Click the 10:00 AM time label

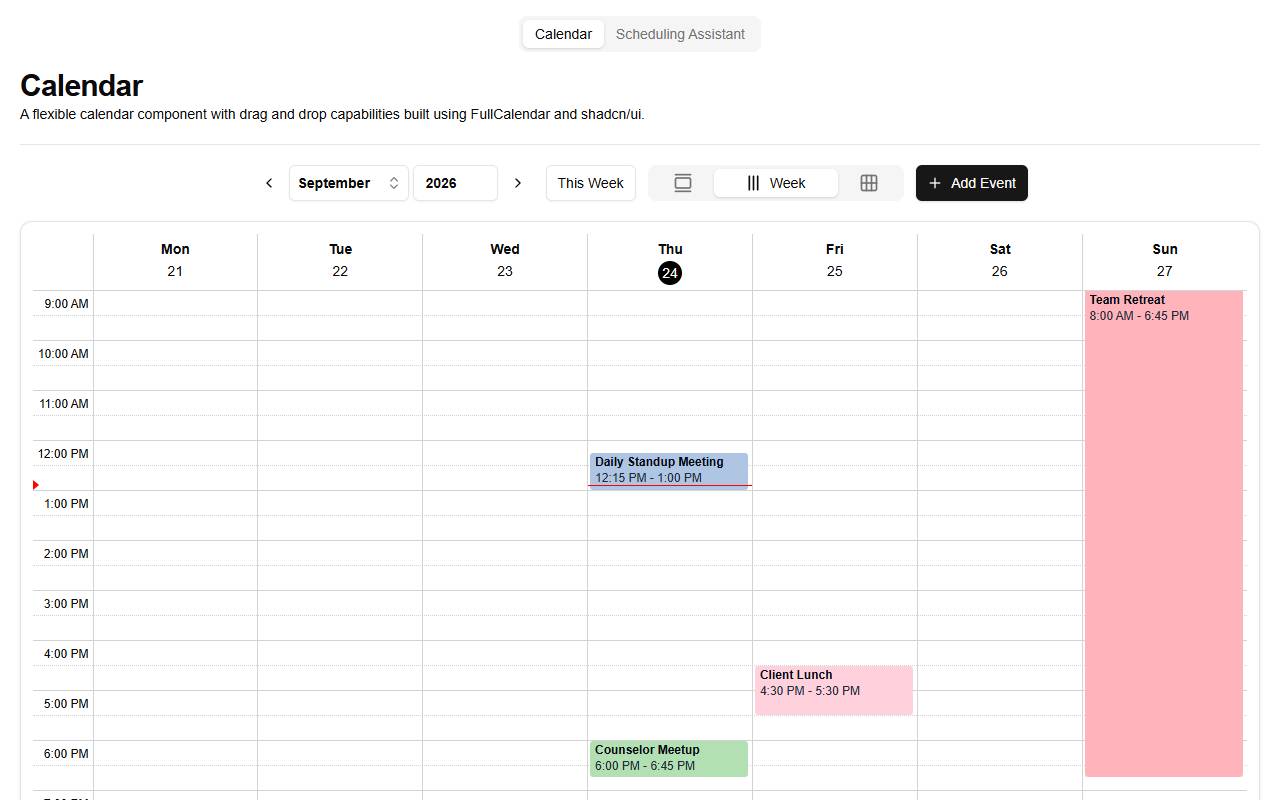[63, 354]
